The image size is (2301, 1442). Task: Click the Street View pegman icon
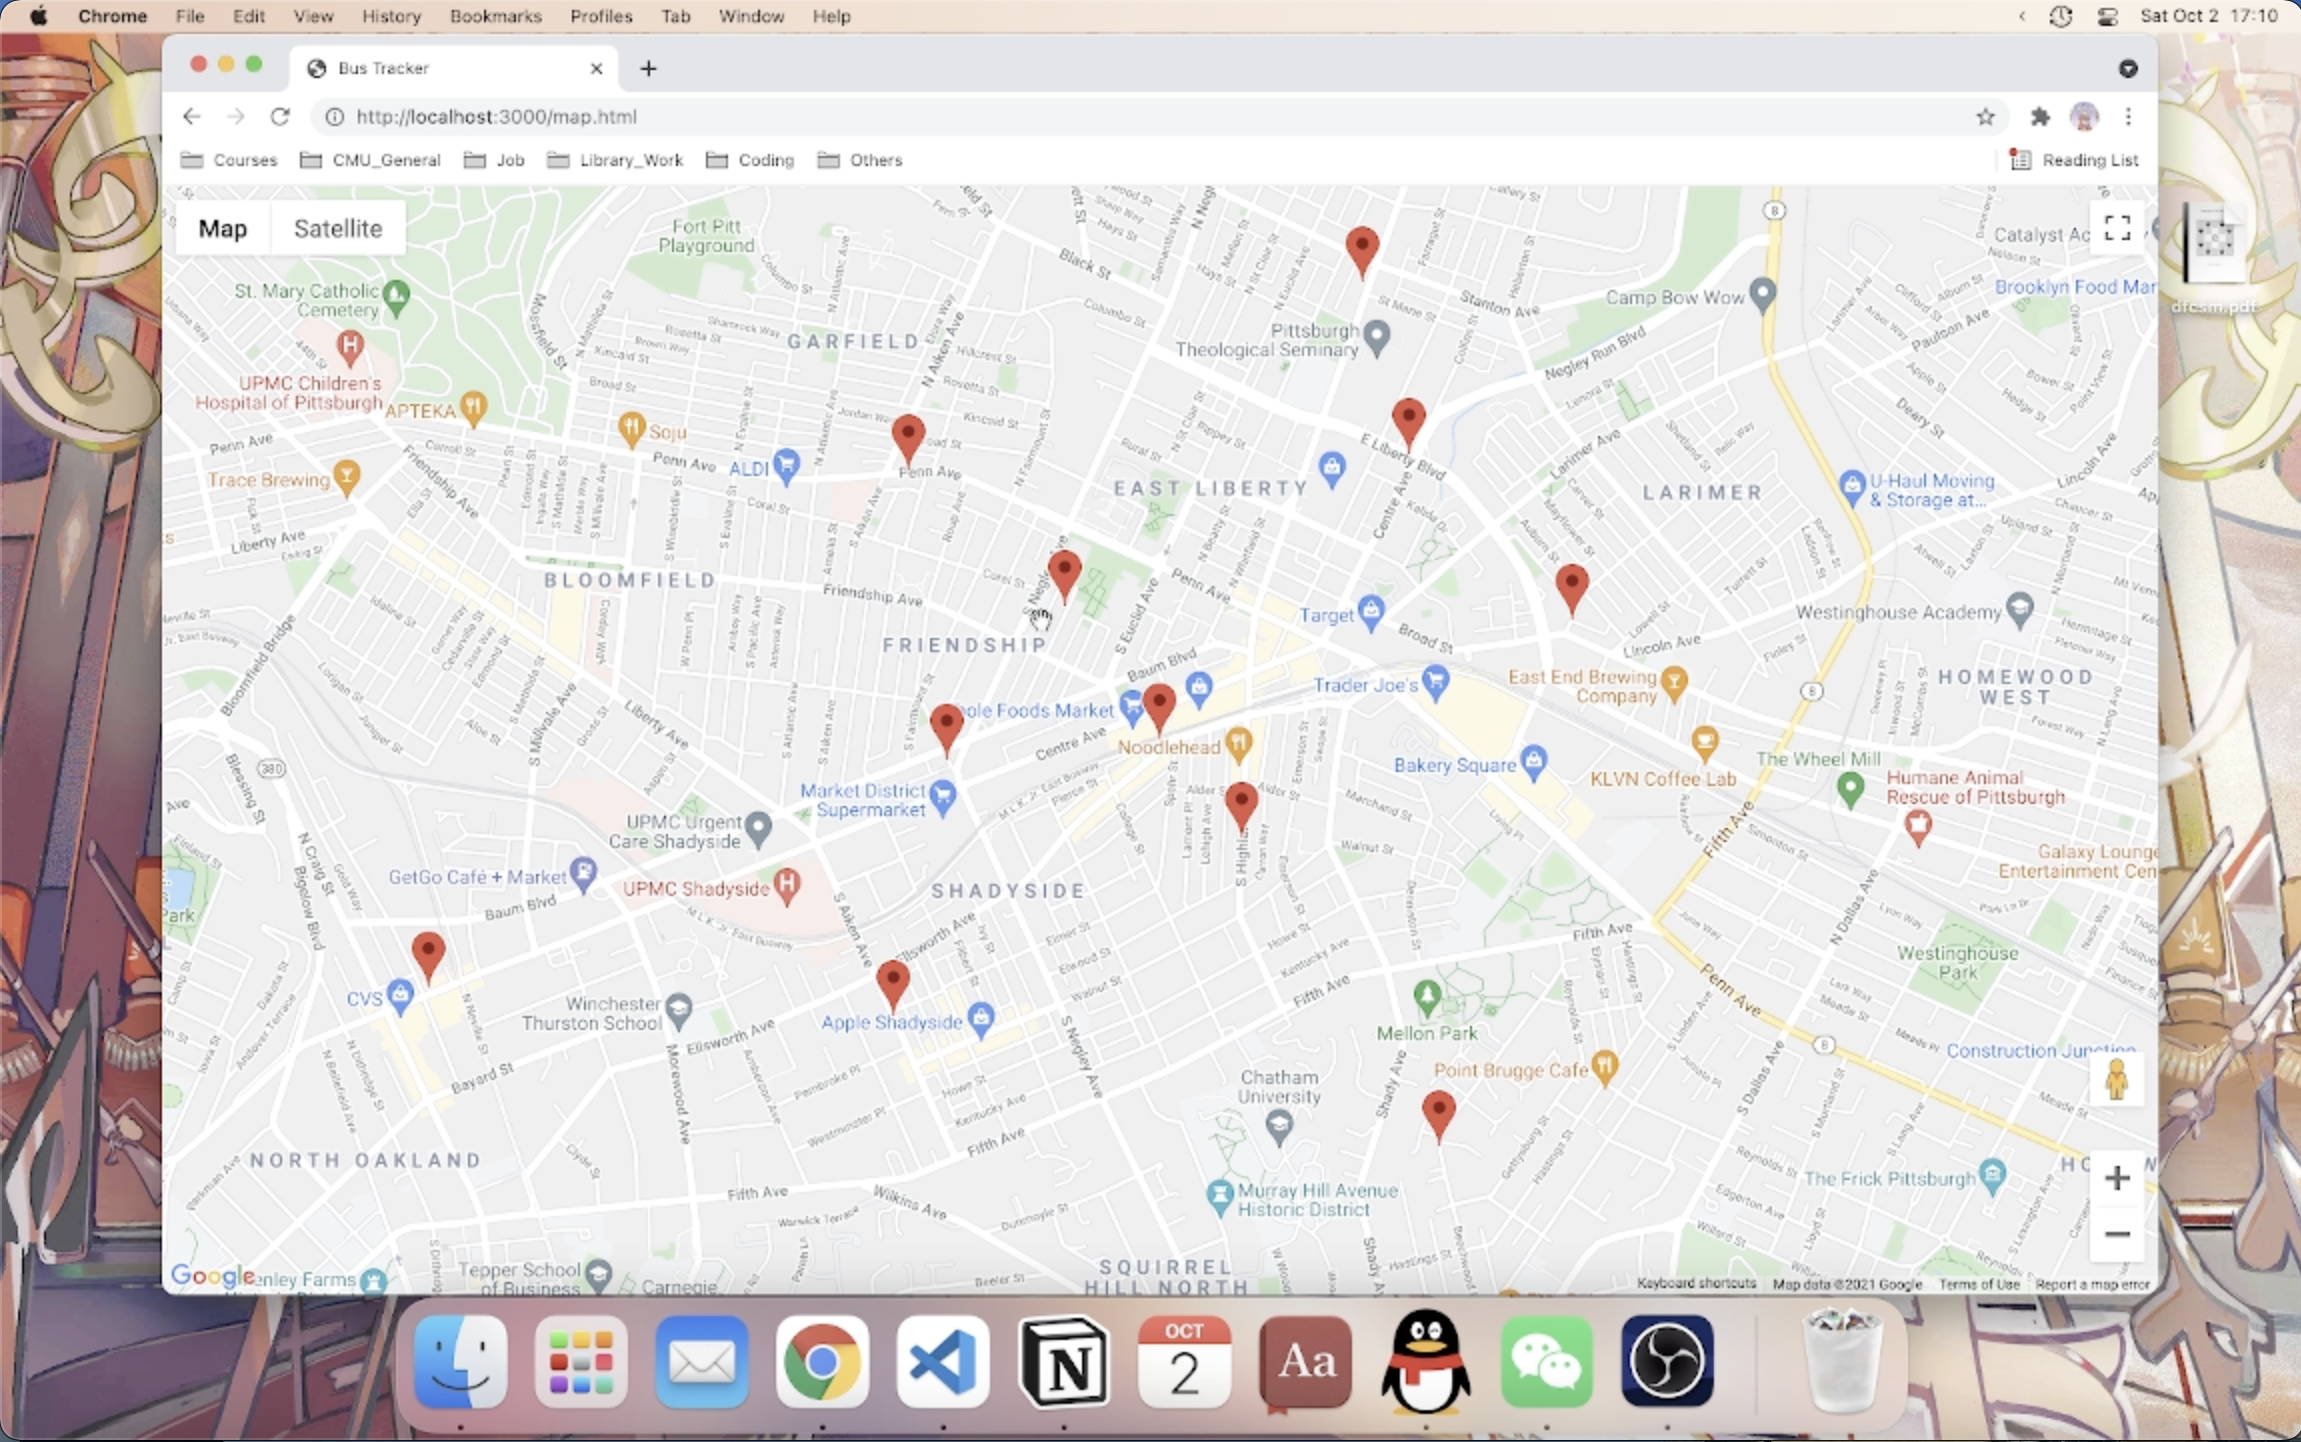click(x=2116, y=1081)
